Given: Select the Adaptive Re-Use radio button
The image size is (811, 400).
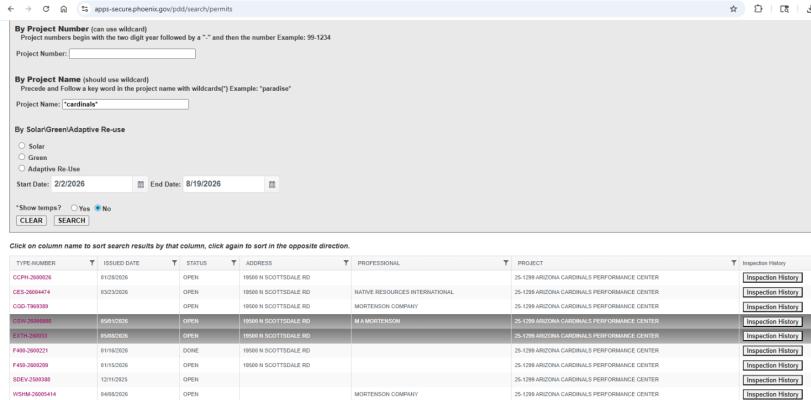Looking at the screenshot, I should coord(22,168).
